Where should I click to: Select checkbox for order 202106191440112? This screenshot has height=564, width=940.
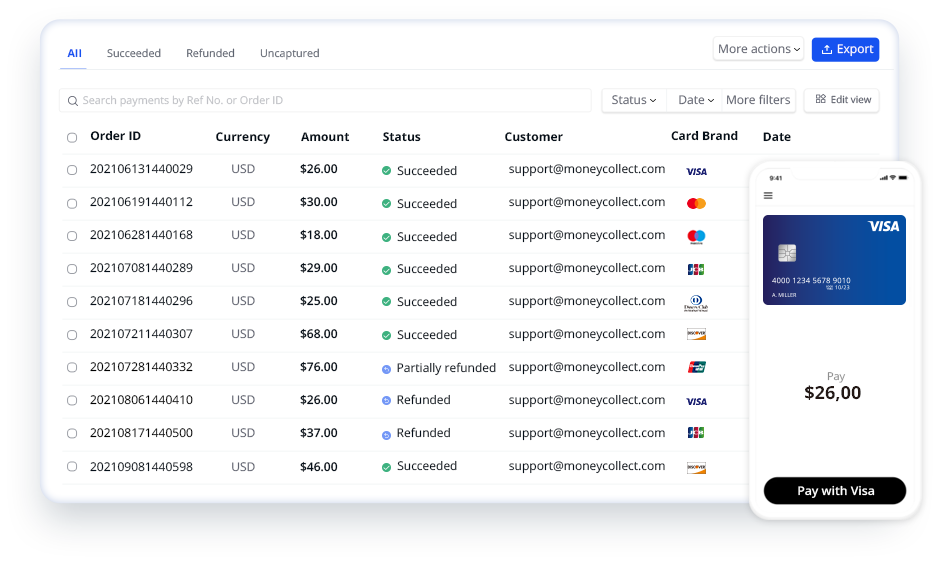pyautogui.click(x=72, y=204)
